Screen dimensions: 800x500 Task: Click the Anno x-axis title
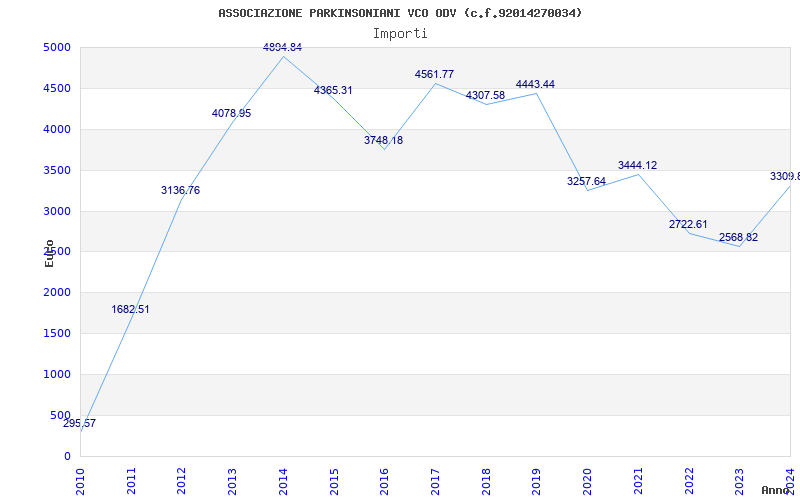[776, 490]
